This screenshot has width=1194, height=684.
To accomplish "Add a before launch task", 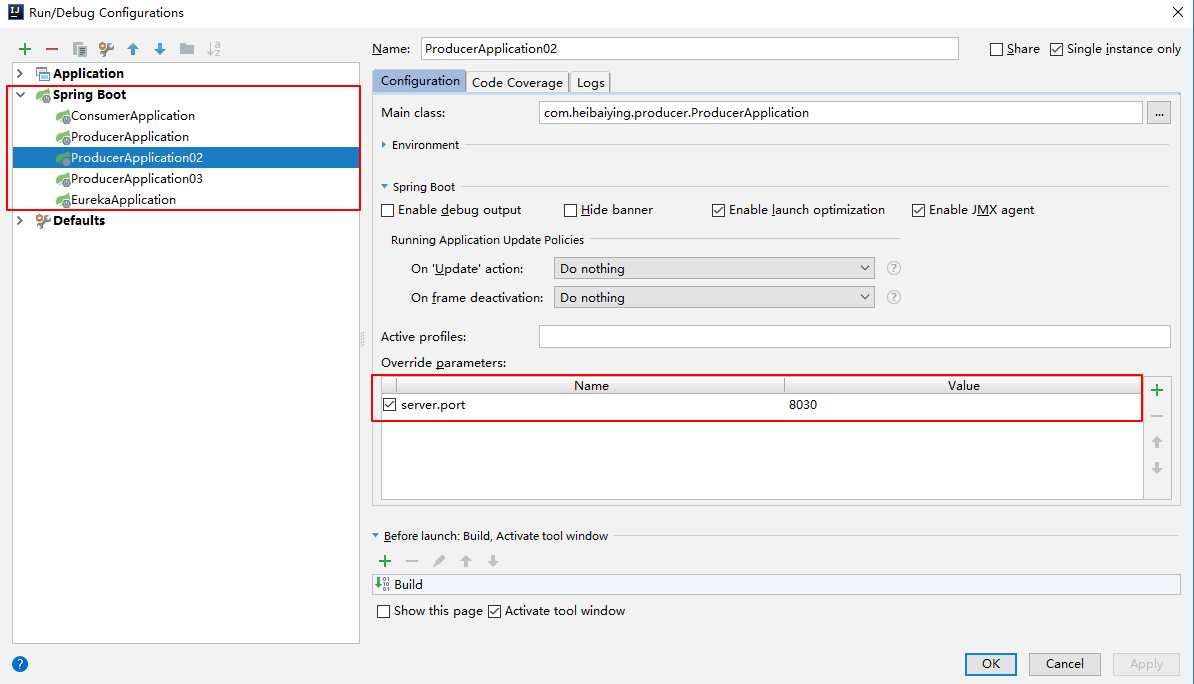I will 385,561.
